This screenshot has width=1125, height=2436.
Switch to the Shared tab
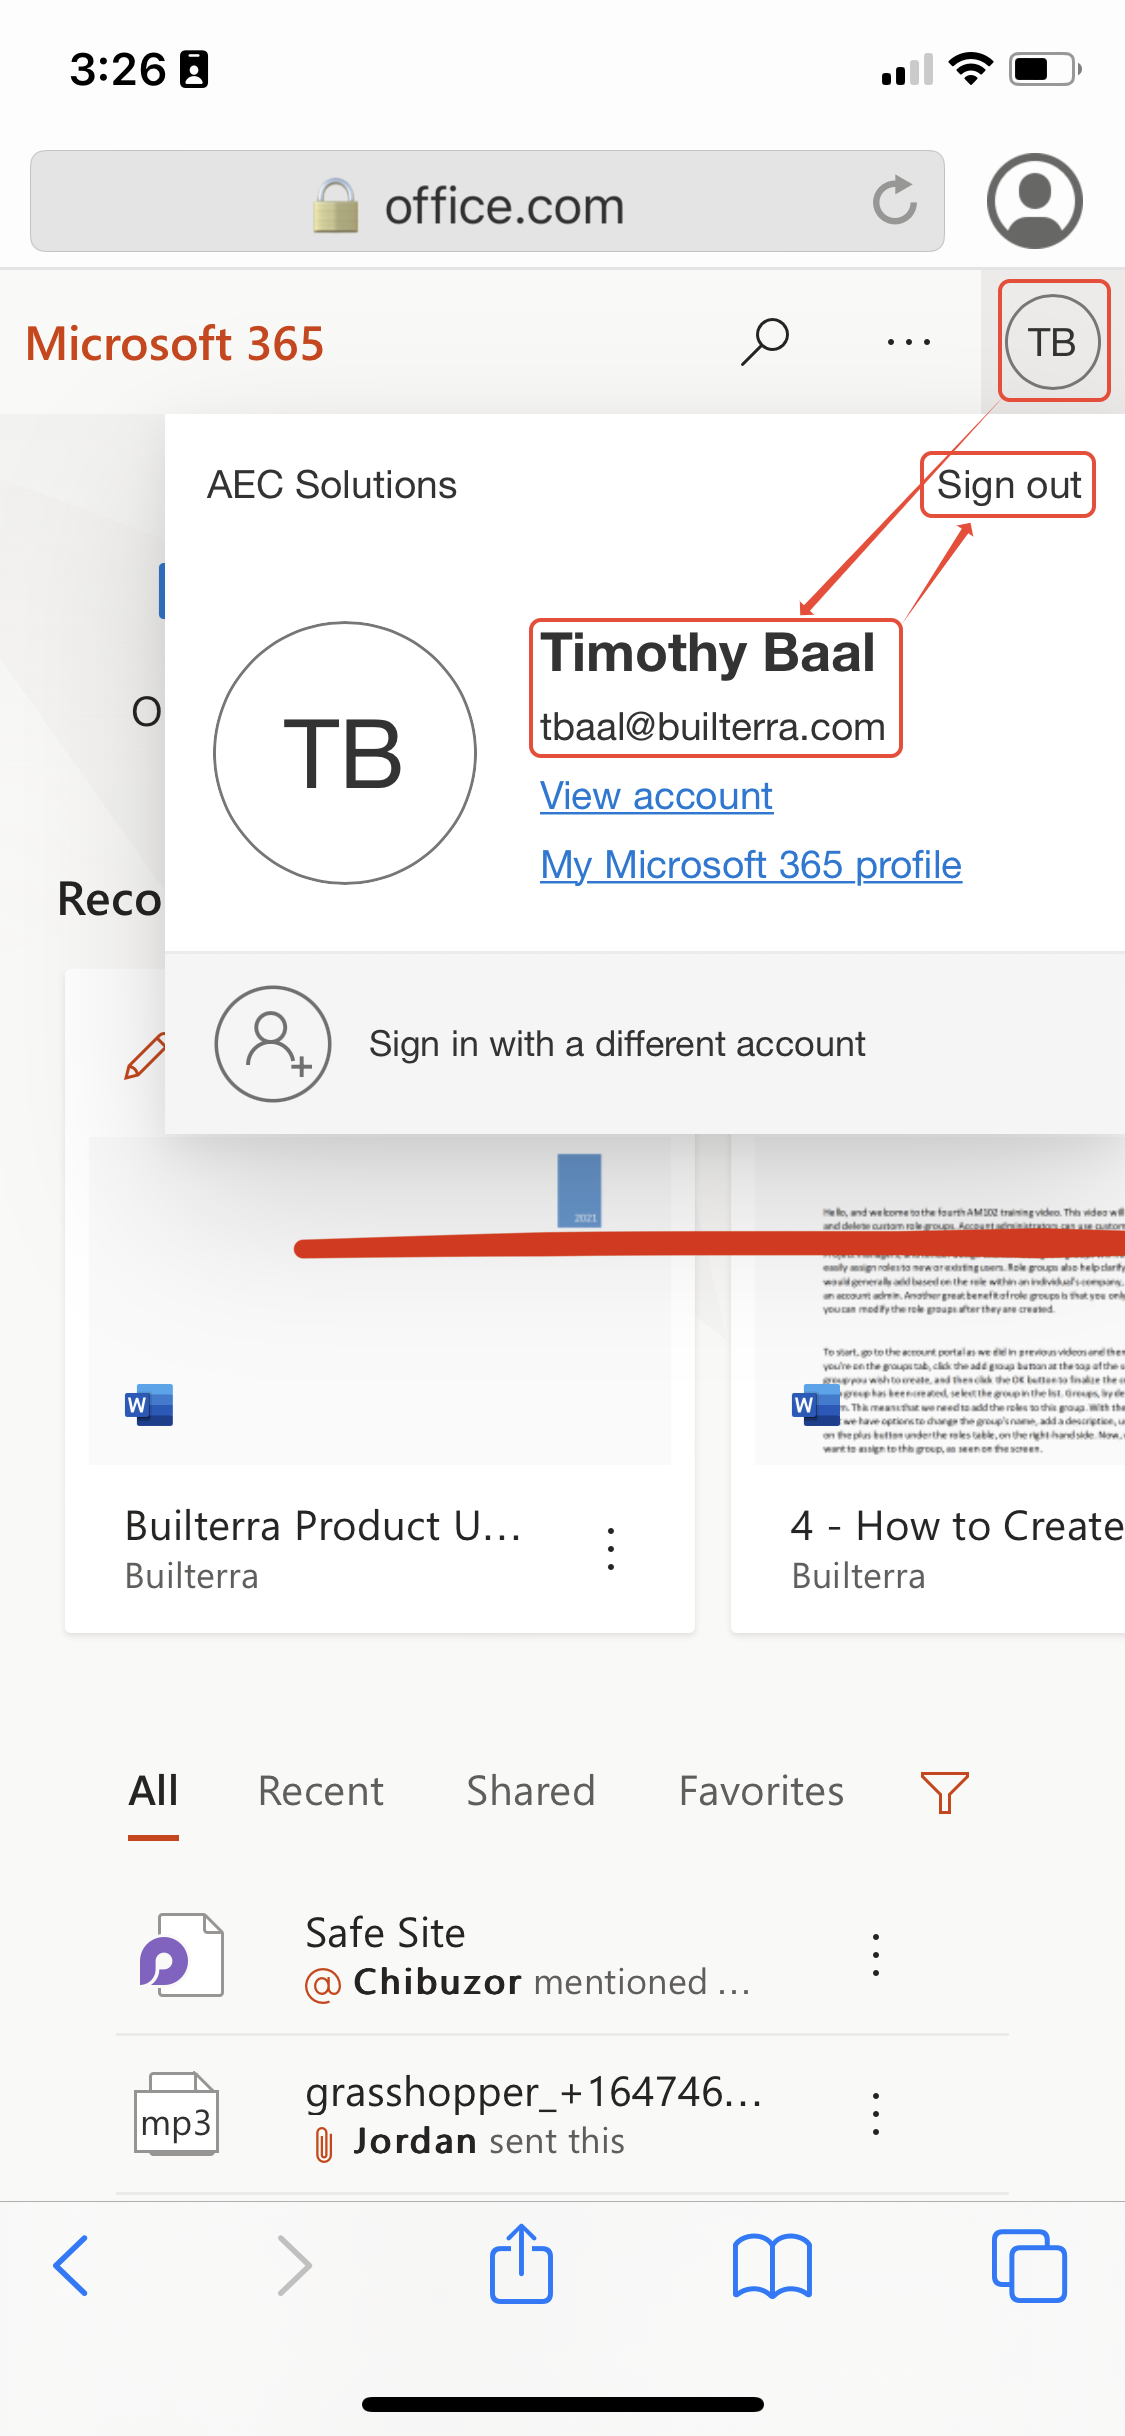pyautogui.click(x=531, y=1792)
